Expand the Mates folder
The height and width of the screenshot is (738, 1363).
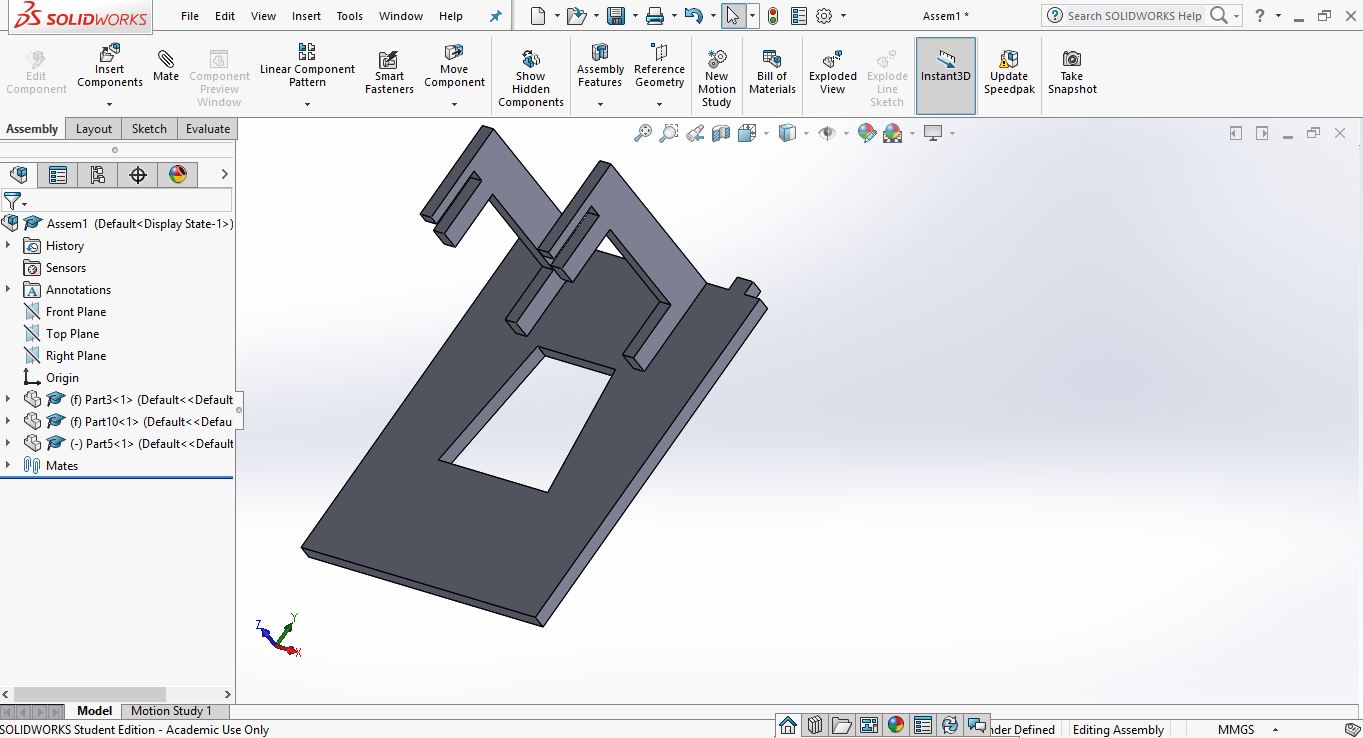[8, 466]
